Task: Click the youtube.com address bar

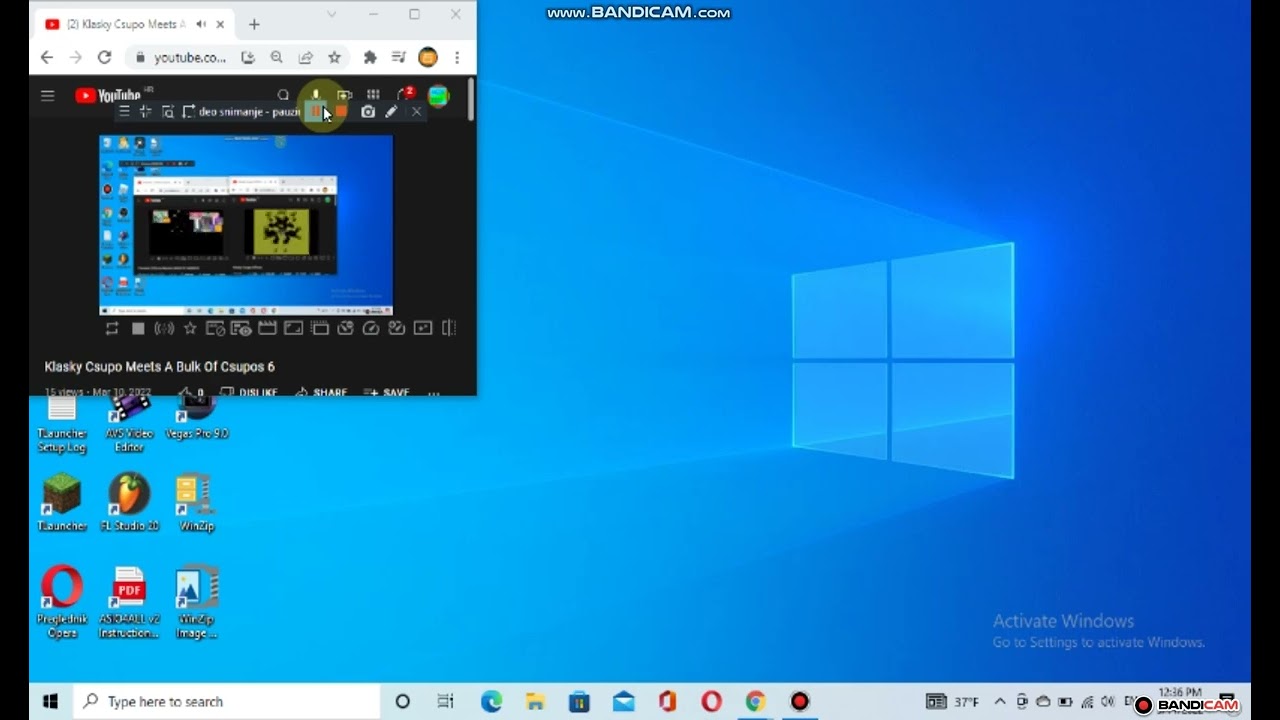Action: 189,57
